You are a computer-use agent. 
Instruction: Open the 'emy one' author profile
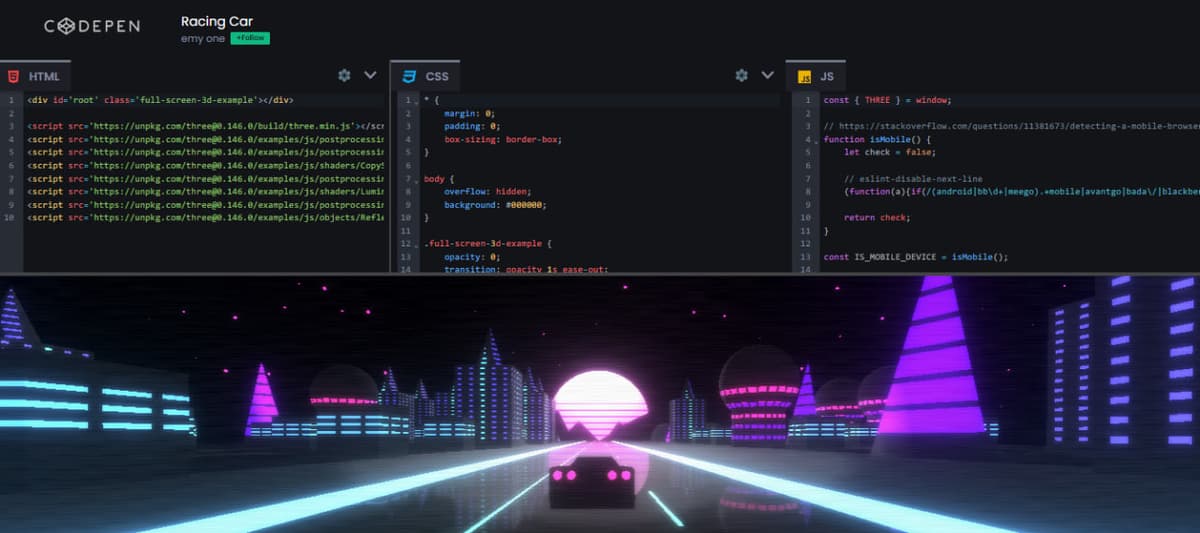click(203, 38)
